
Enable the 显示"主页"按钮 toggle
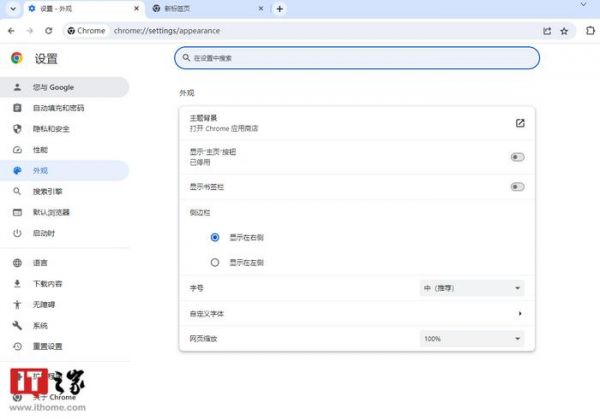[x=517, y=156]
